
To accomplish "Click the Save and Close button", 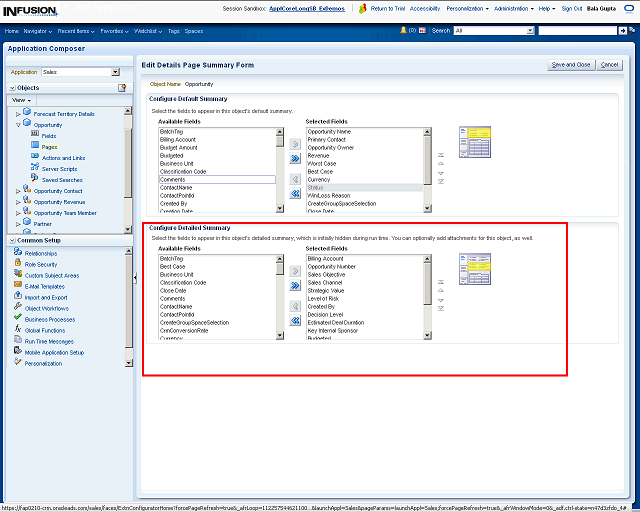I will point(571,64).
